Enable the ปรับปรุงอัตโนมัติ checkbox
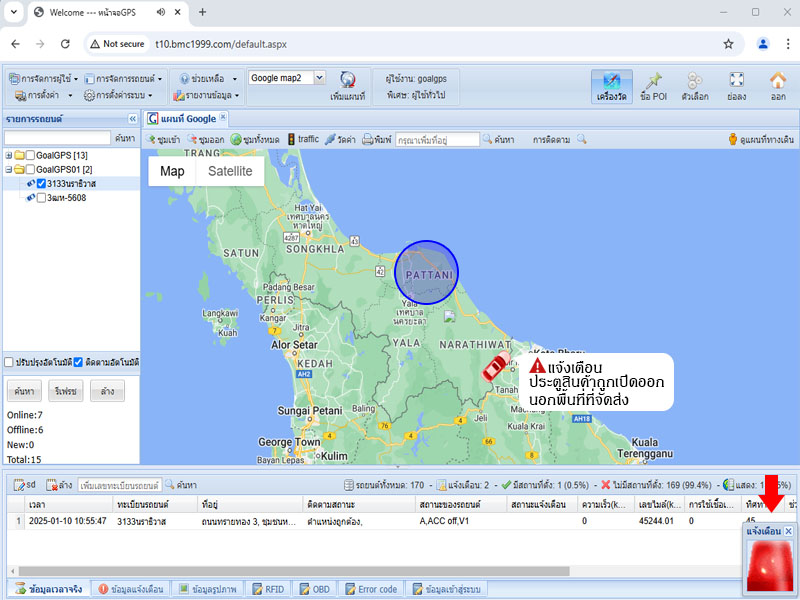The width and height of the screenshot is (800, 600). click(9, 362)
